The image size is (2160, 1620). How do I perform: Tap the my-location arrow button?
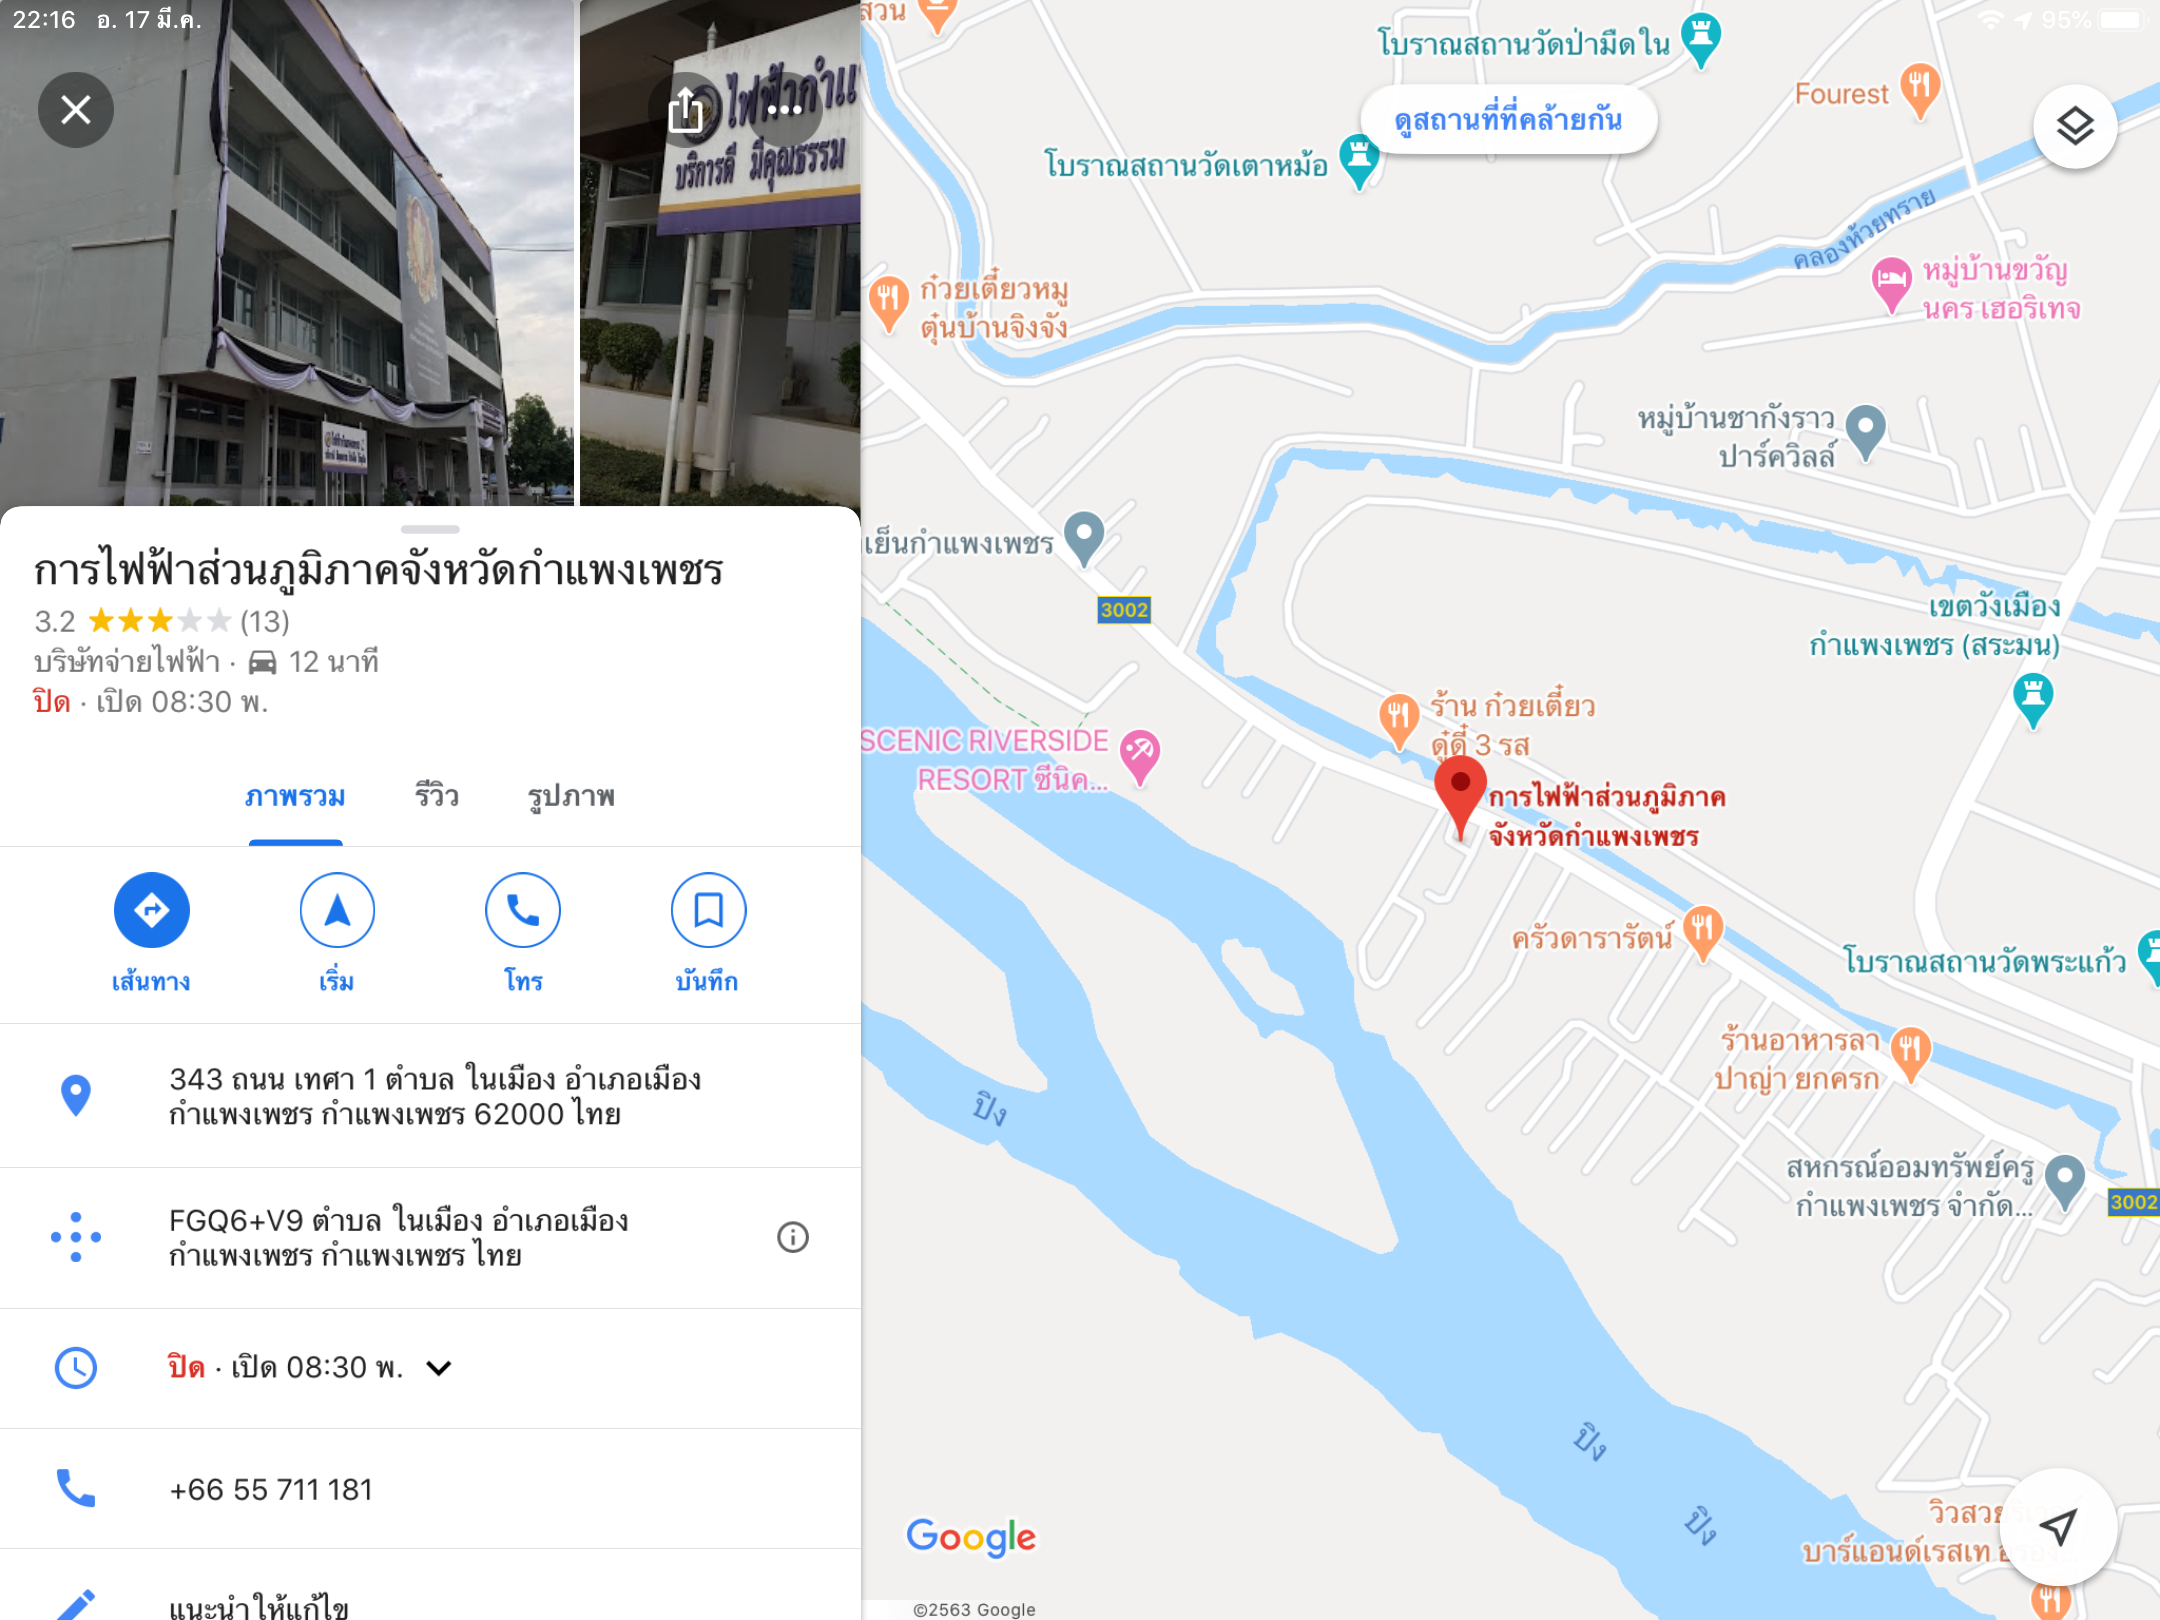pos(2058,1526)
